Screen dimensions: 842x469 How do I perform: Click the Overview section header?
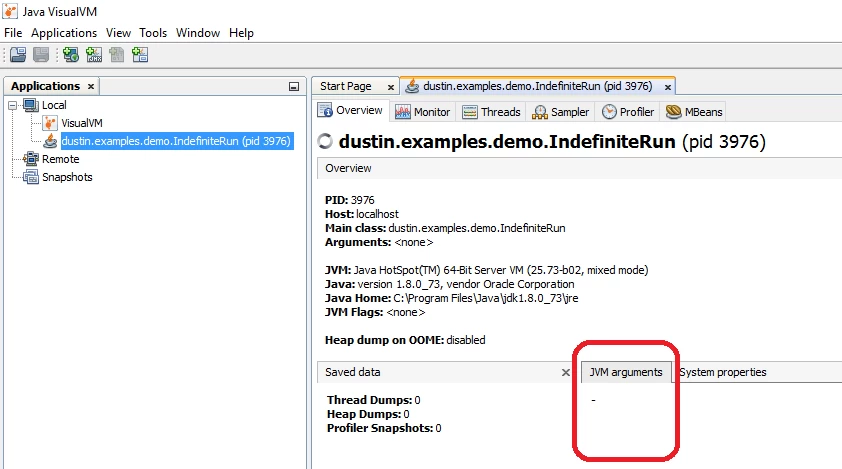[x=580, y=168]
